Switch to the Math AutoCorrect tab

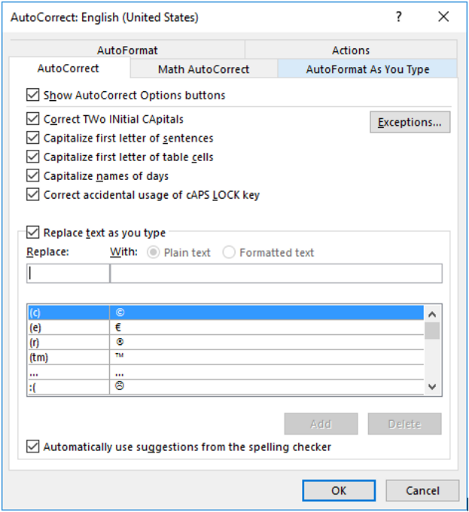click(x=204, y=69)
